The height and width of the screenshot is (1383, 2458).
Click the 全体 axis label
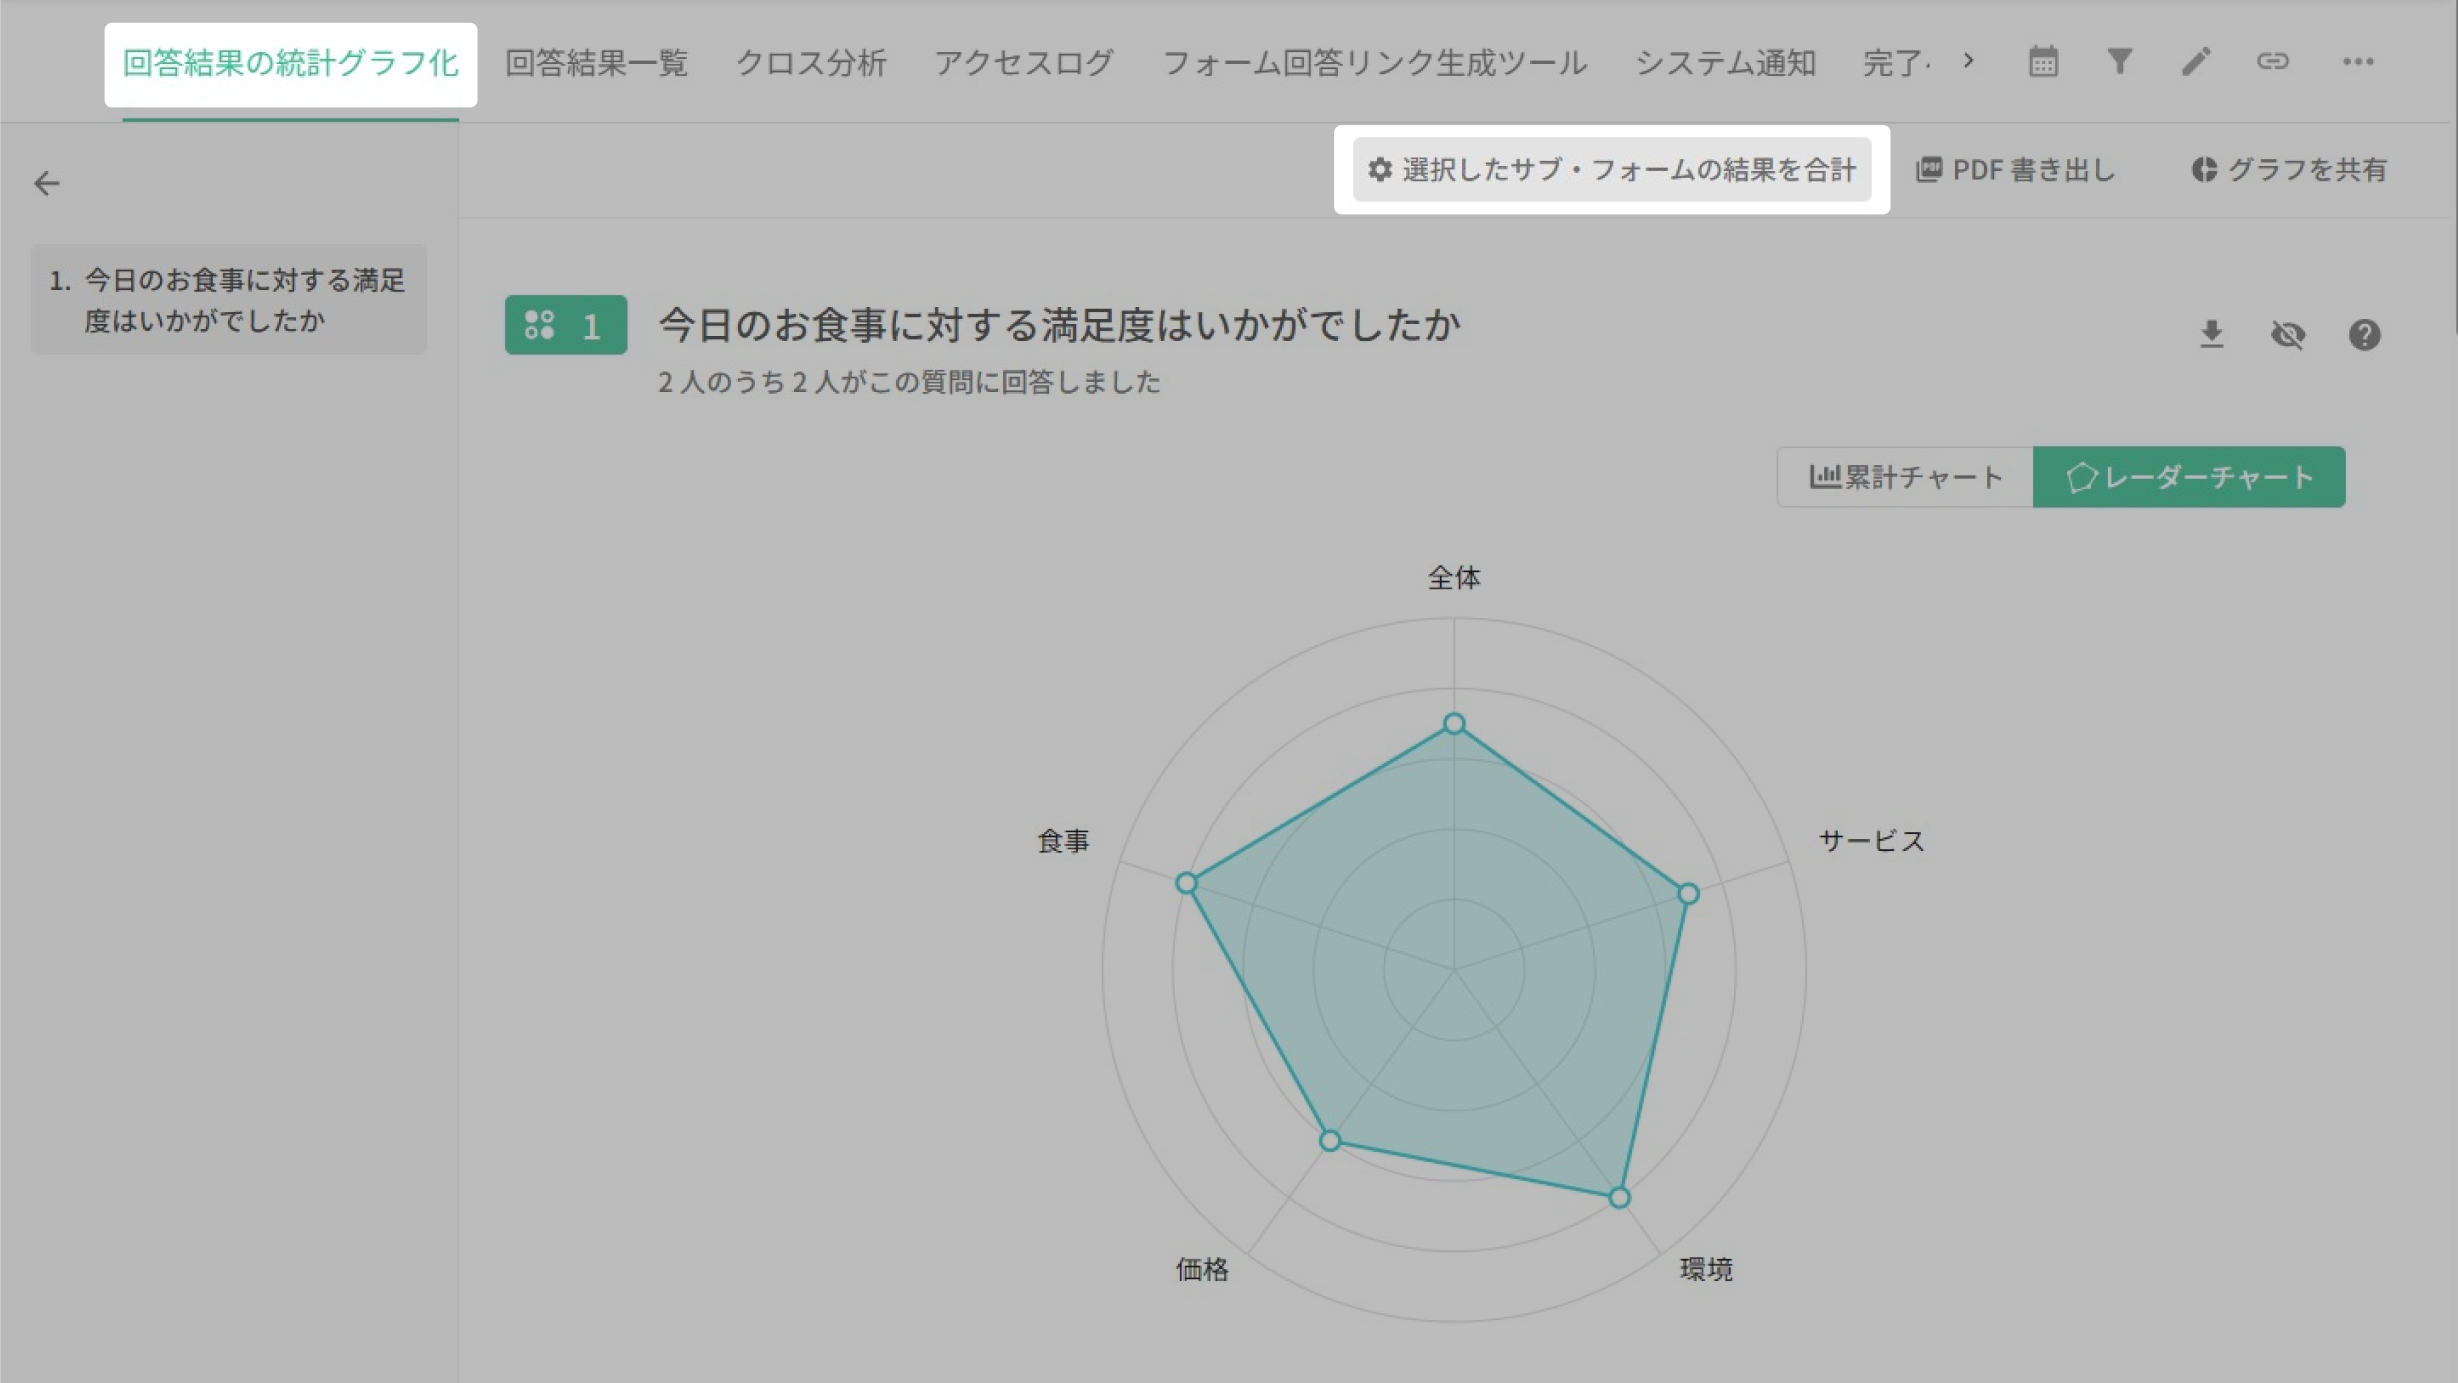(x=1454, y=577)
